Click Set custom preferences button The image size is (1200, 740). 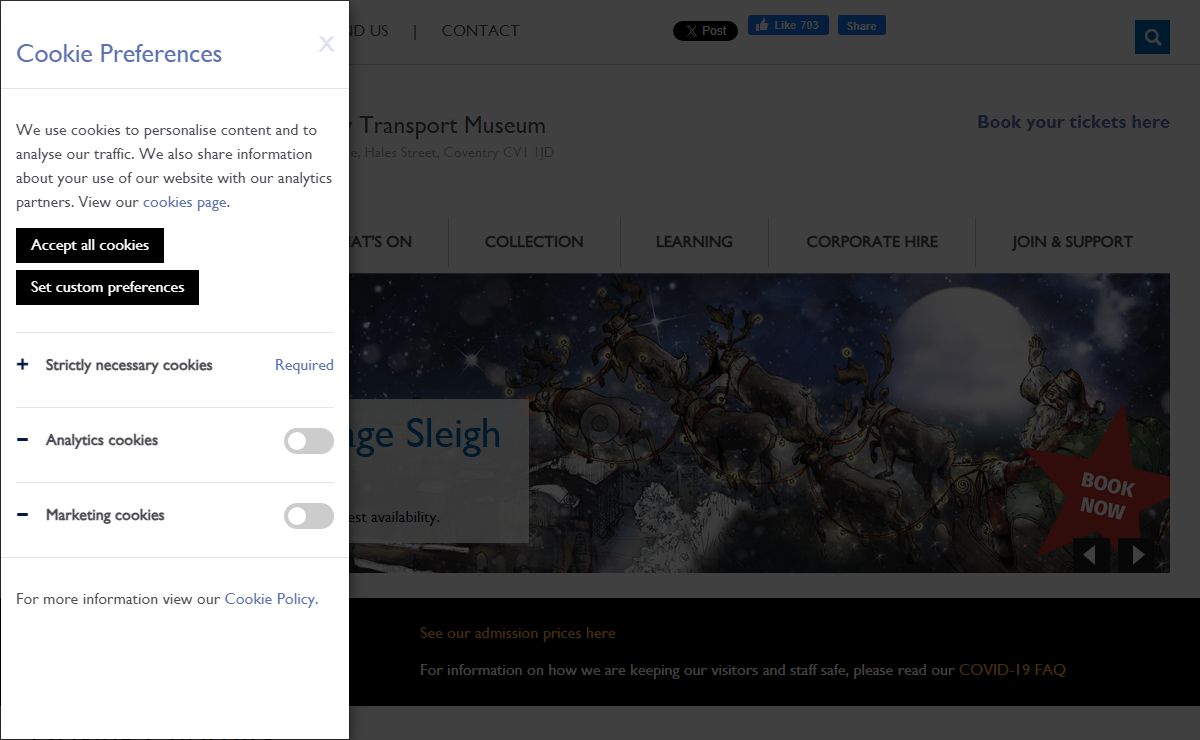tap(107, 287)
